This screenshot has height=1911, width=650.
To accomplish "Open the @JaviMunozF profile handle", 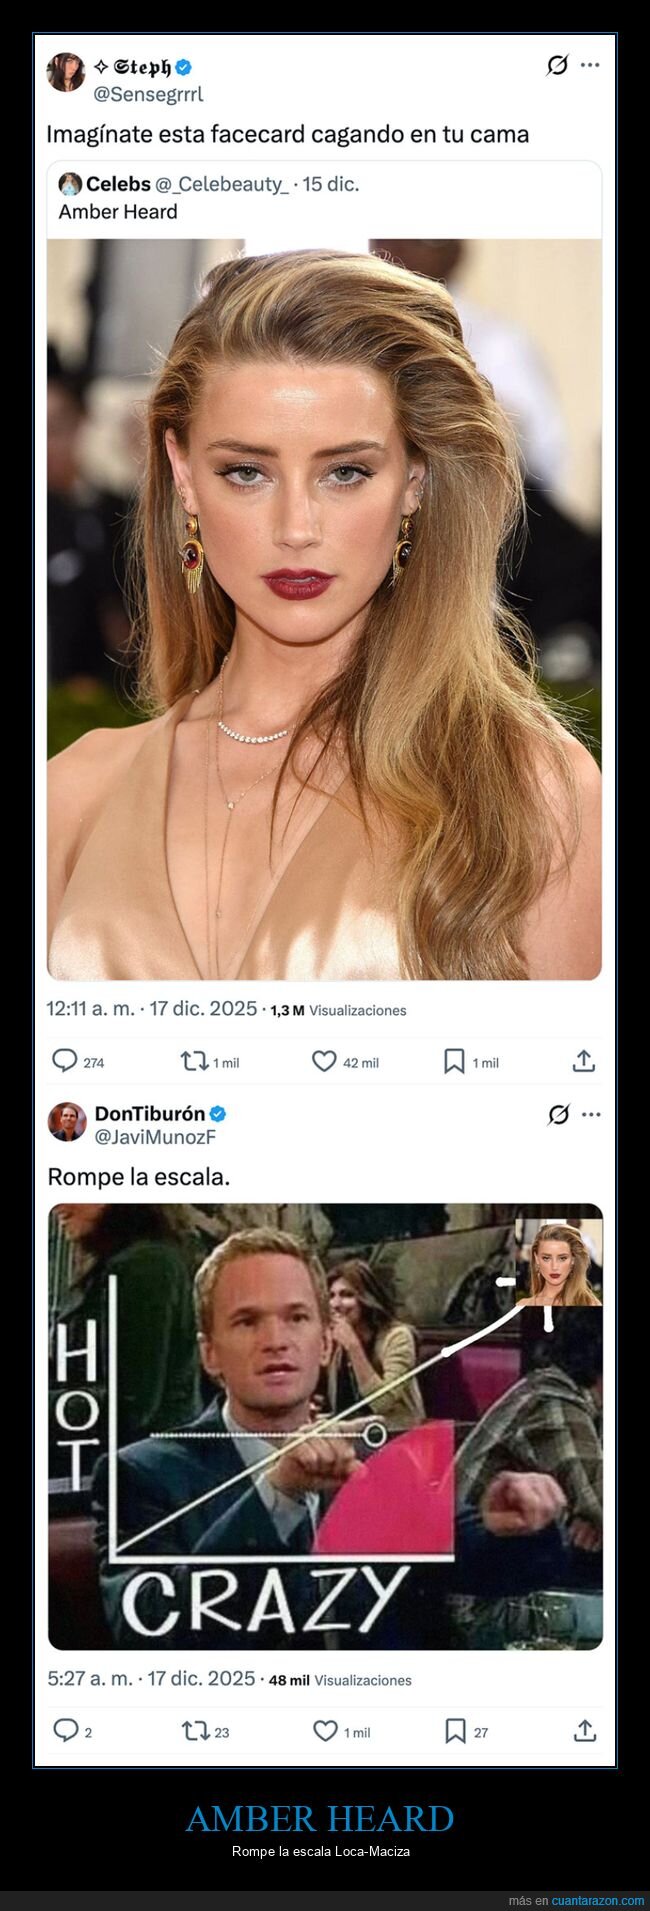I will [x=155, y=1137].
